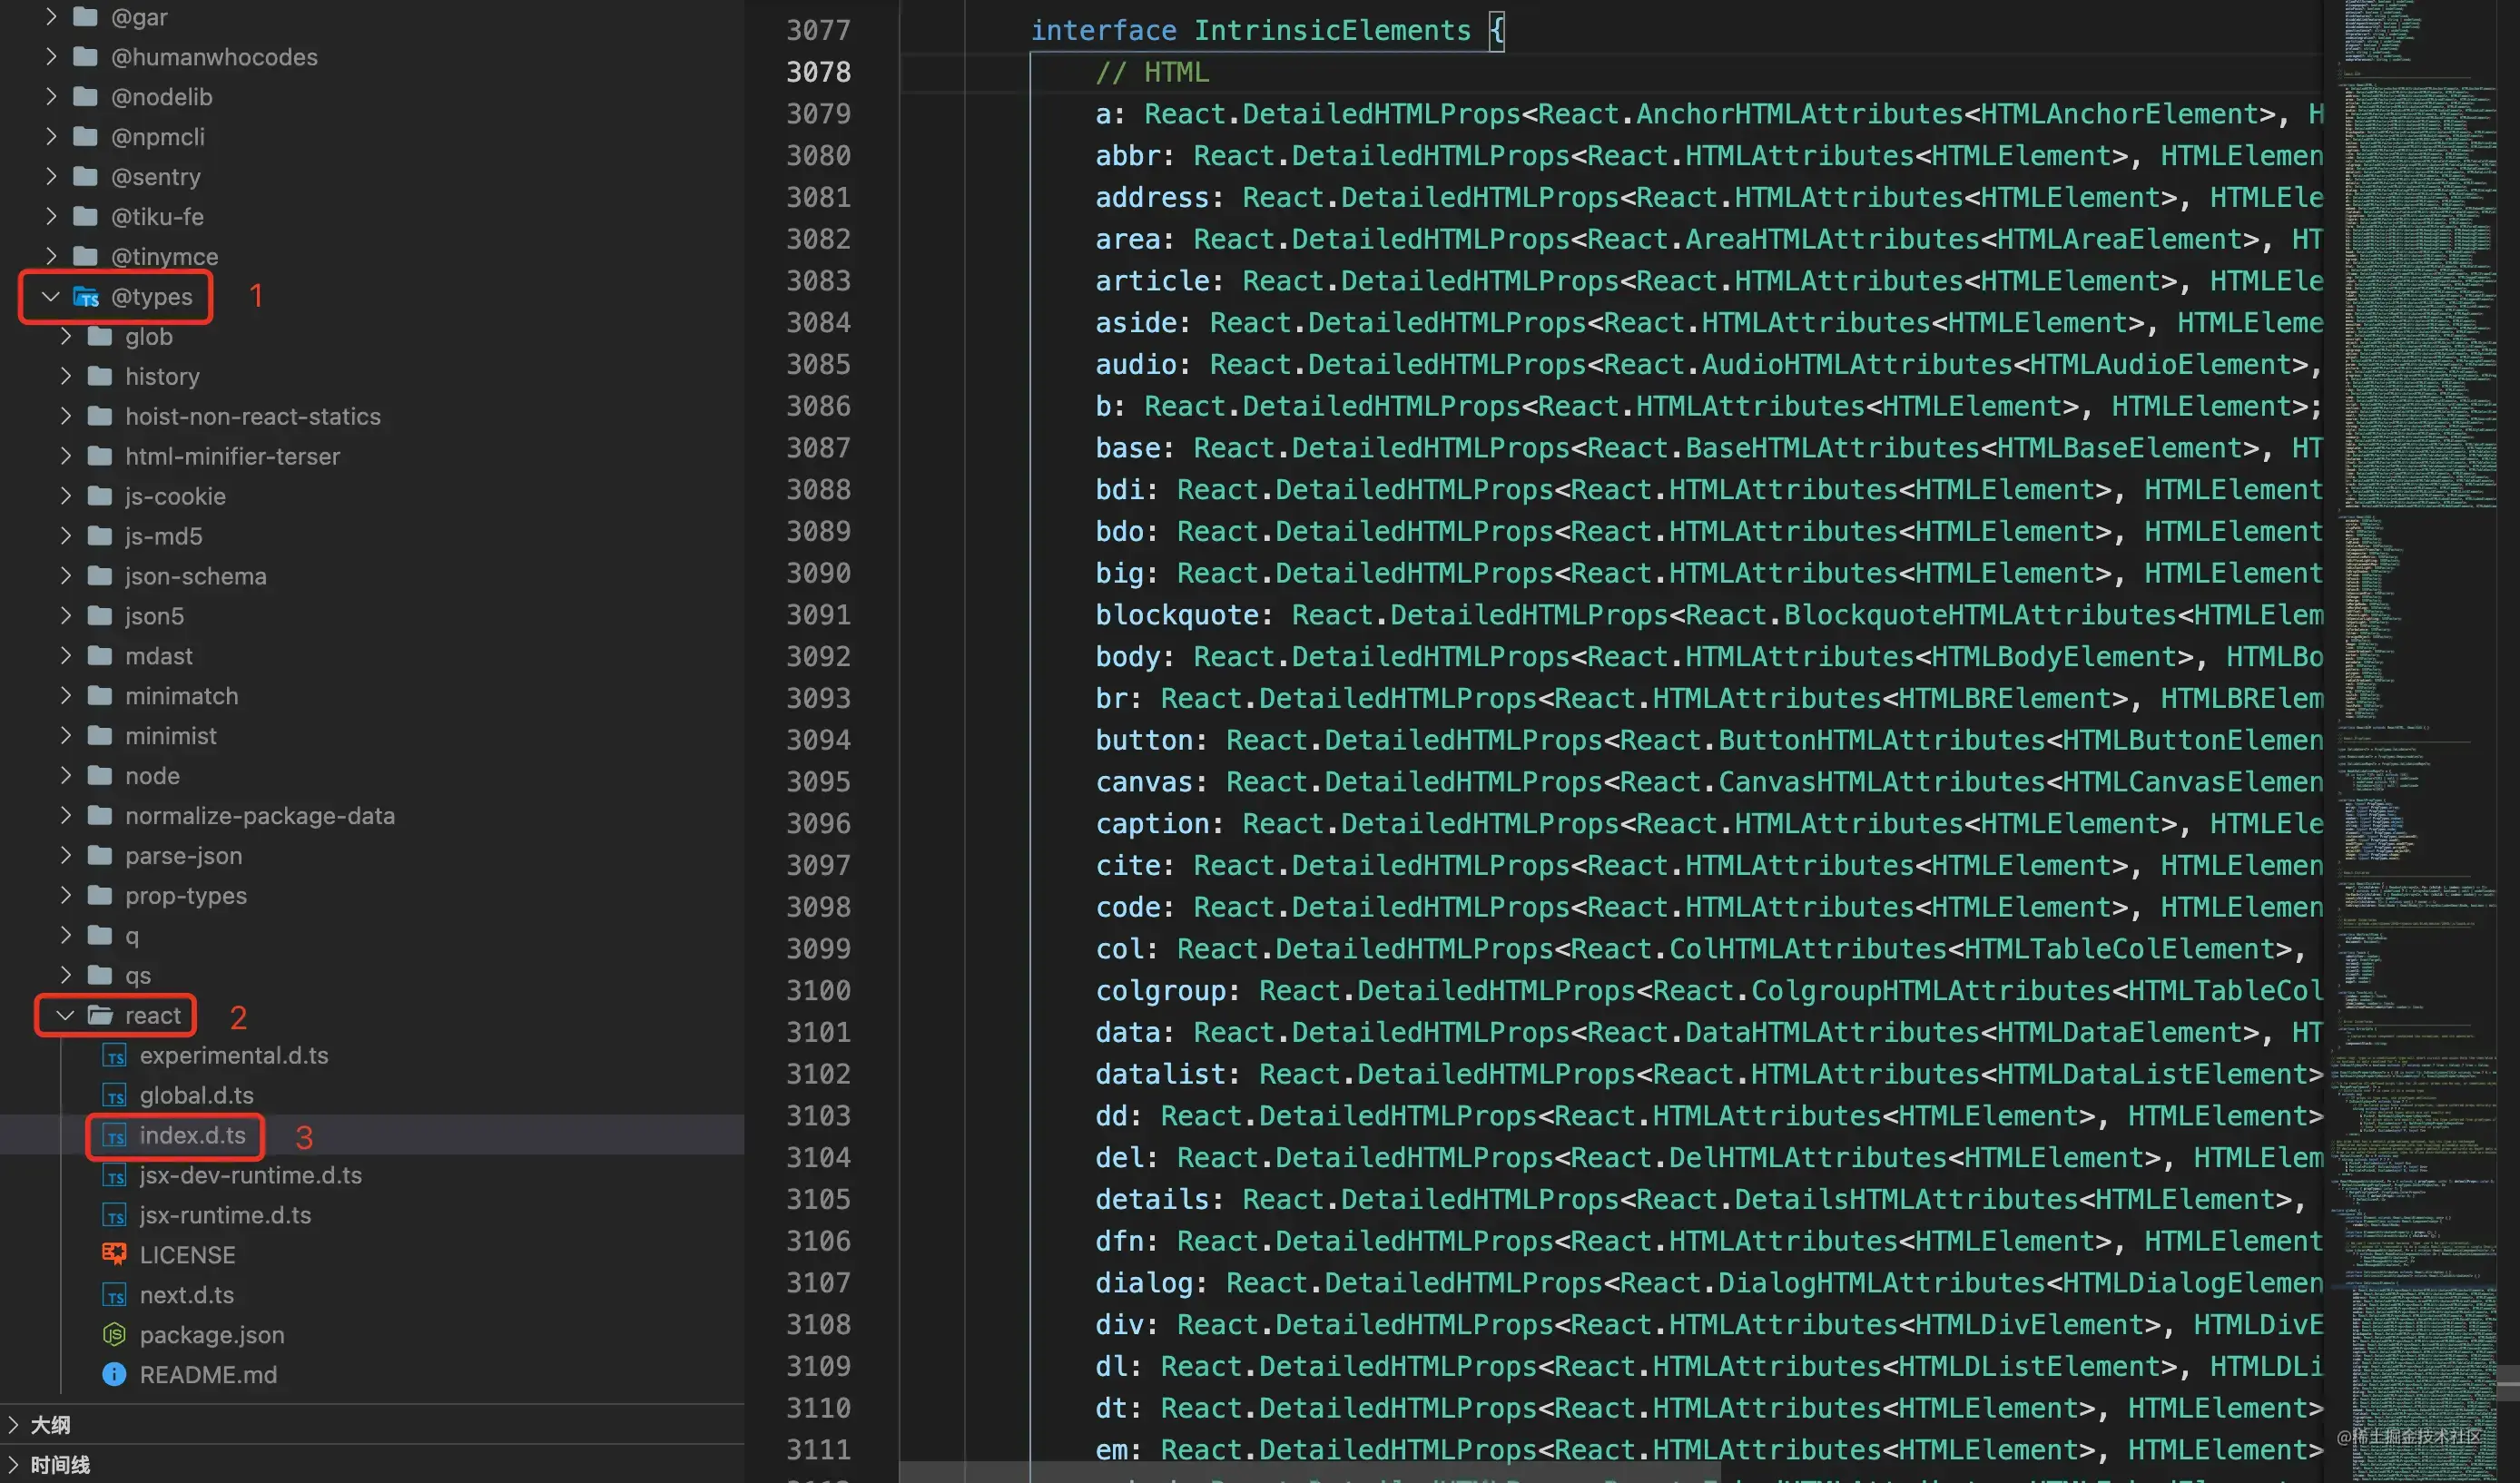Click the TS icon beside next.d.ts
2520x1483 pixels.
click(115, 1295)
